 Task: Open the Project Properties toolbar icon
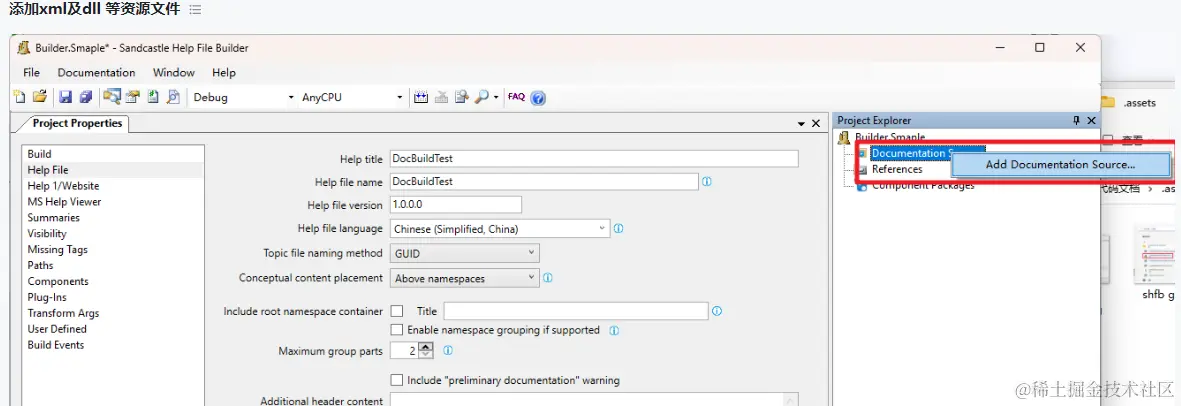(x=133, y=96)
